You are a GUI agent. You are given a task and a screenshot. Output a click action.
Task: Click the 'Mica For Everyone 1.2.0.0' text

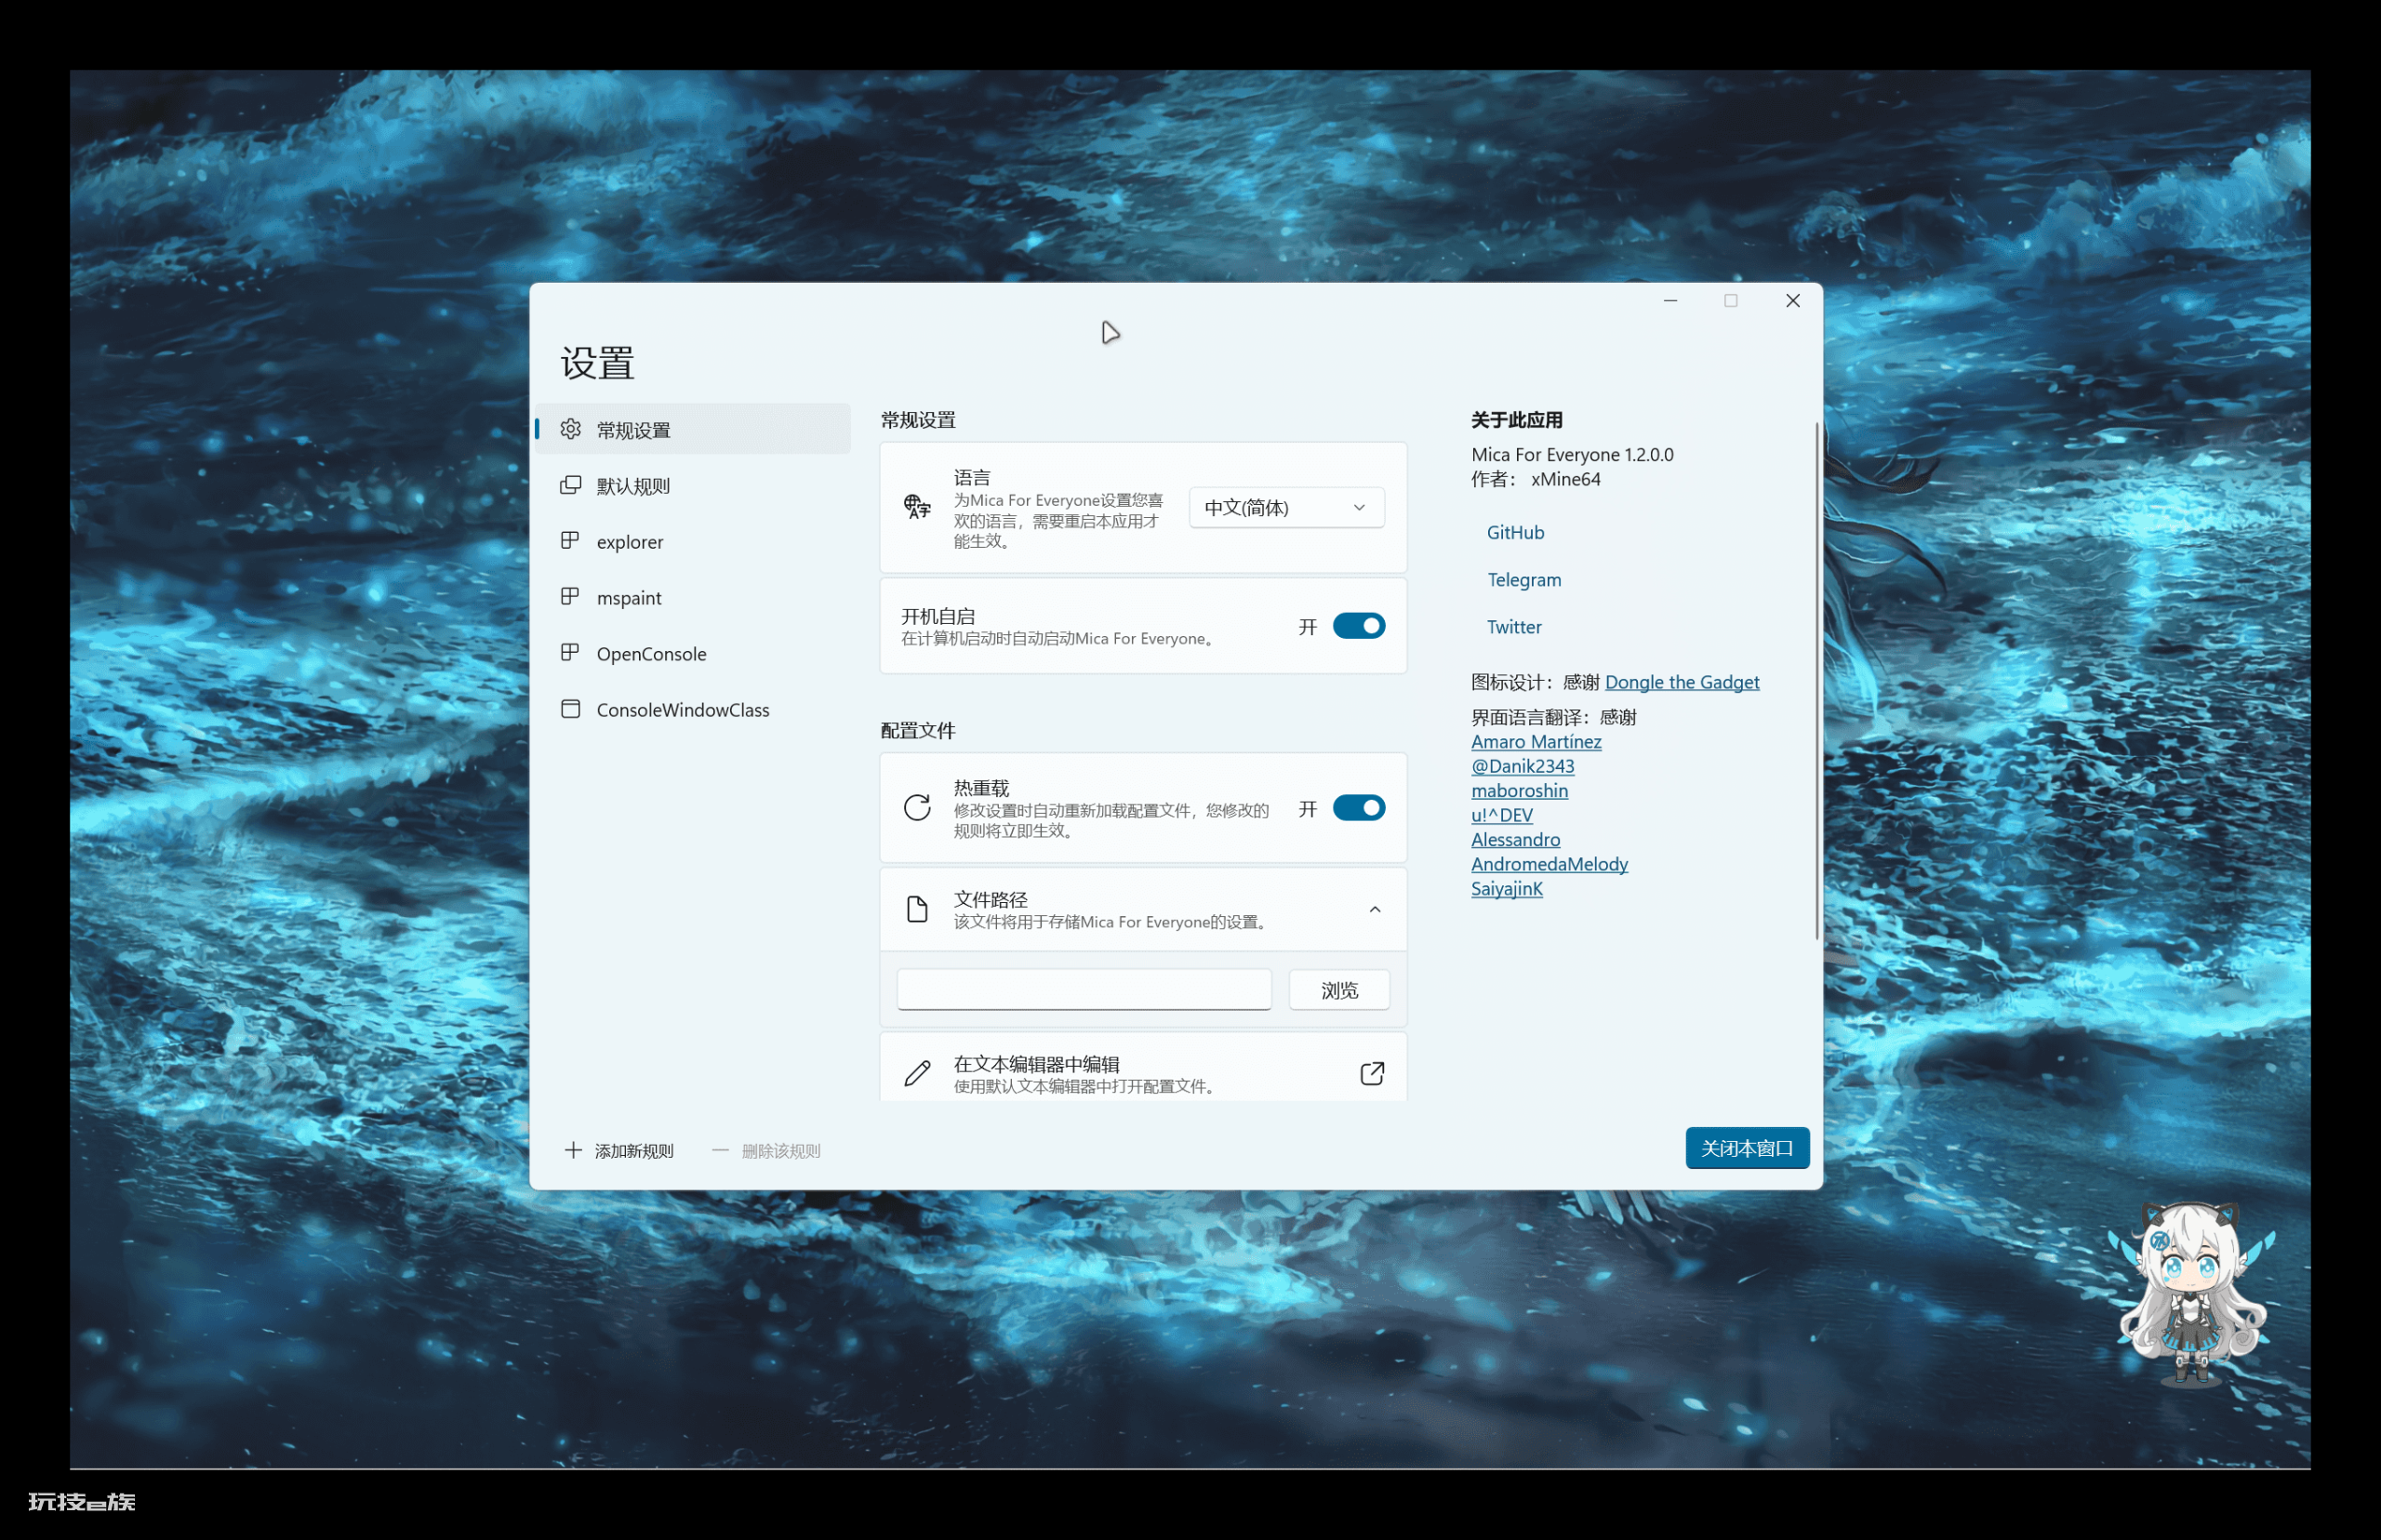coord(1572,454)
